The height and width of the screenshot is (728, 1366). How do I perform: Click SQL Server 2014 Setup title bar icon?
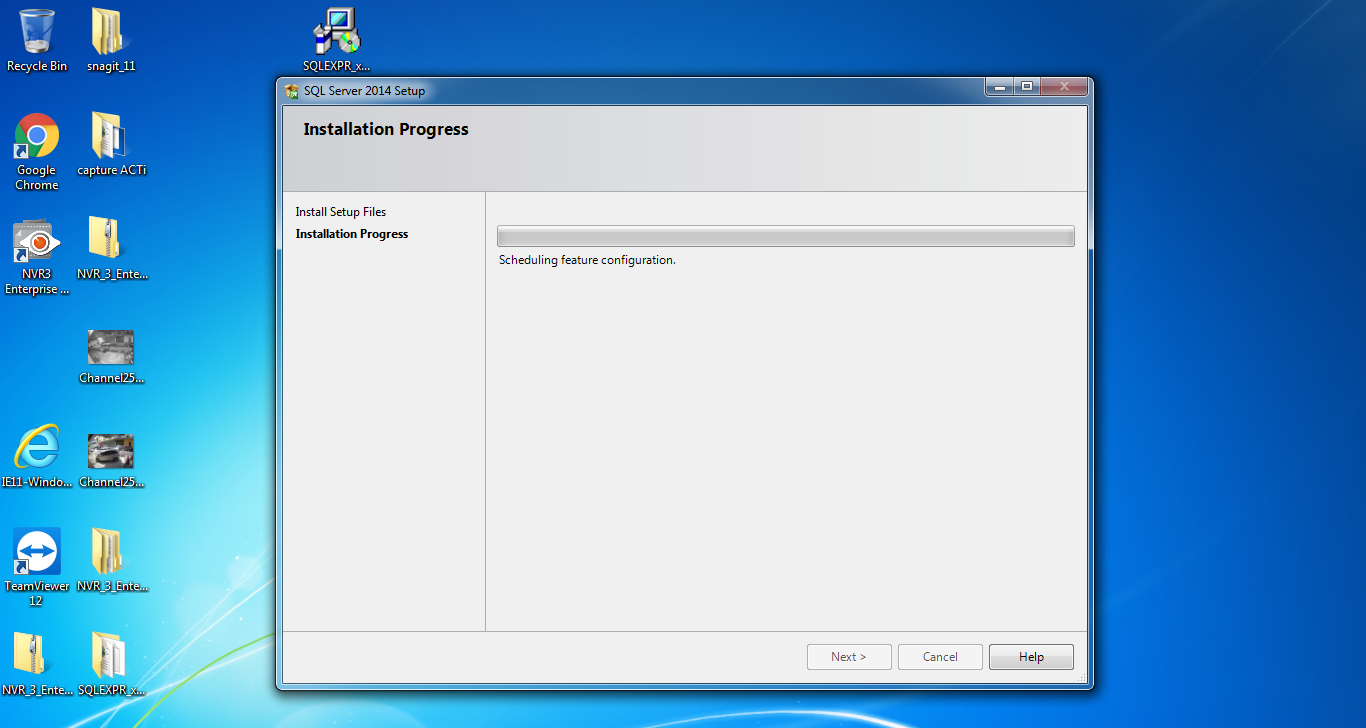click(292, 91)
